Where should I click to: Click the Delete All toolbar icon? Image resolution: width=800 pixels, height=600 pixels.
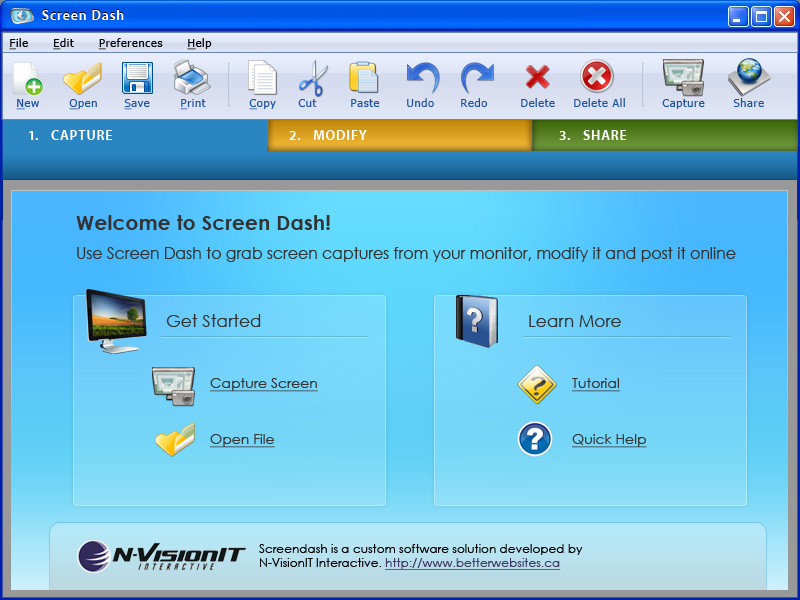click(x=596, y=77)
